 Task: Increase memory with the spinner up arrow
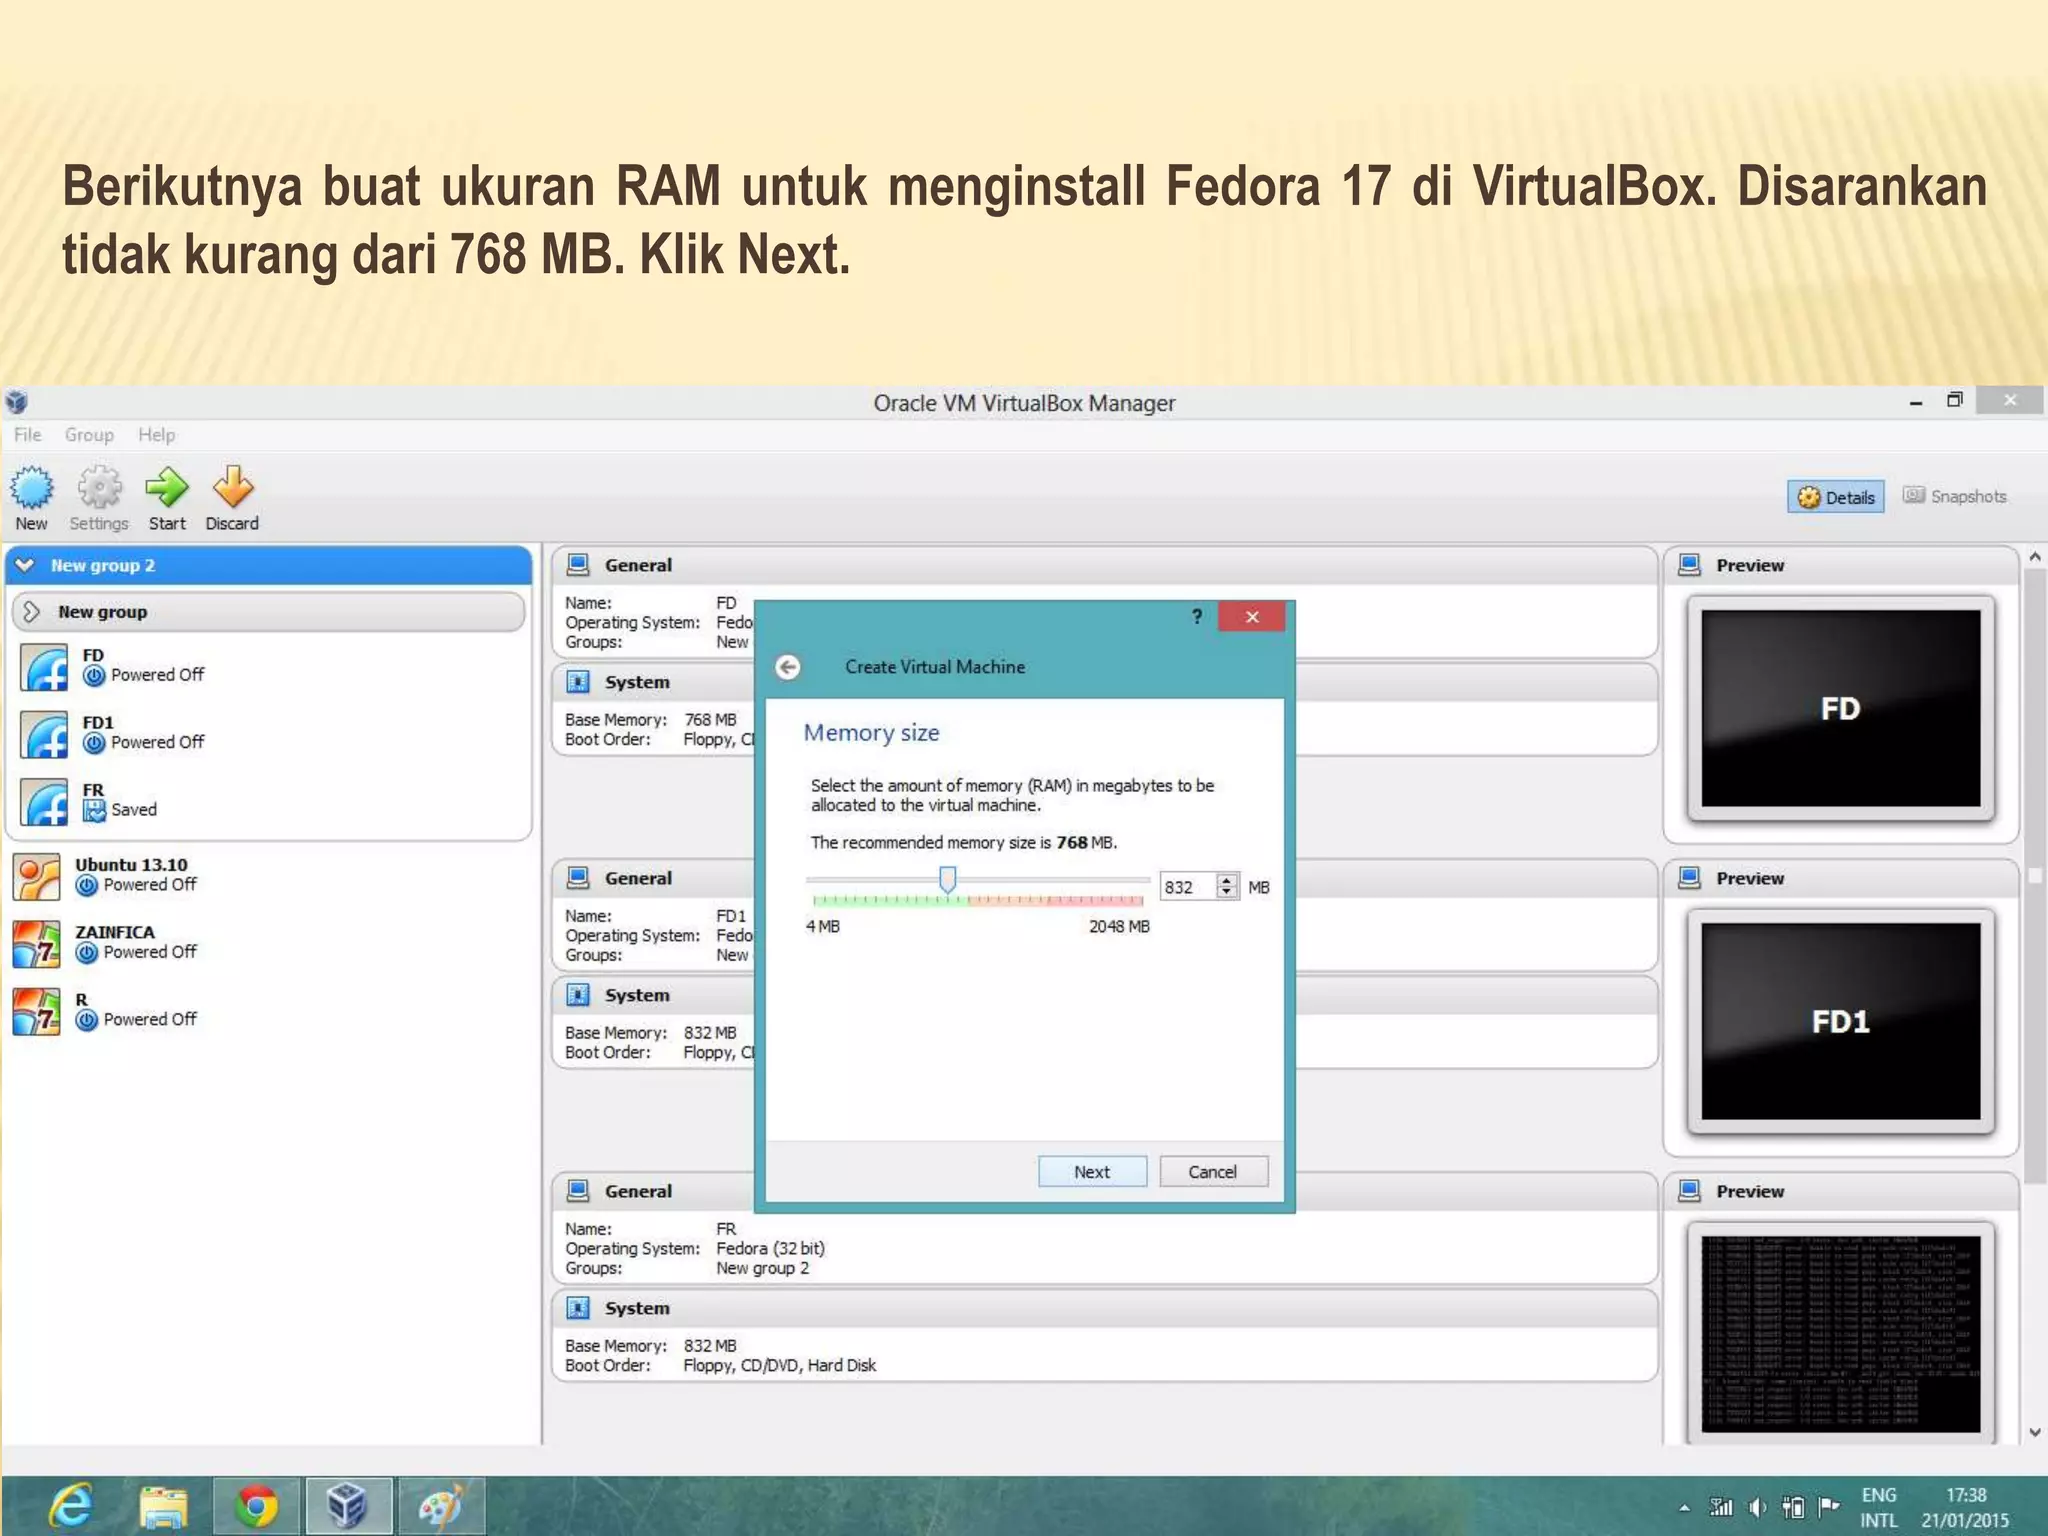click(x=1227, y=880)
